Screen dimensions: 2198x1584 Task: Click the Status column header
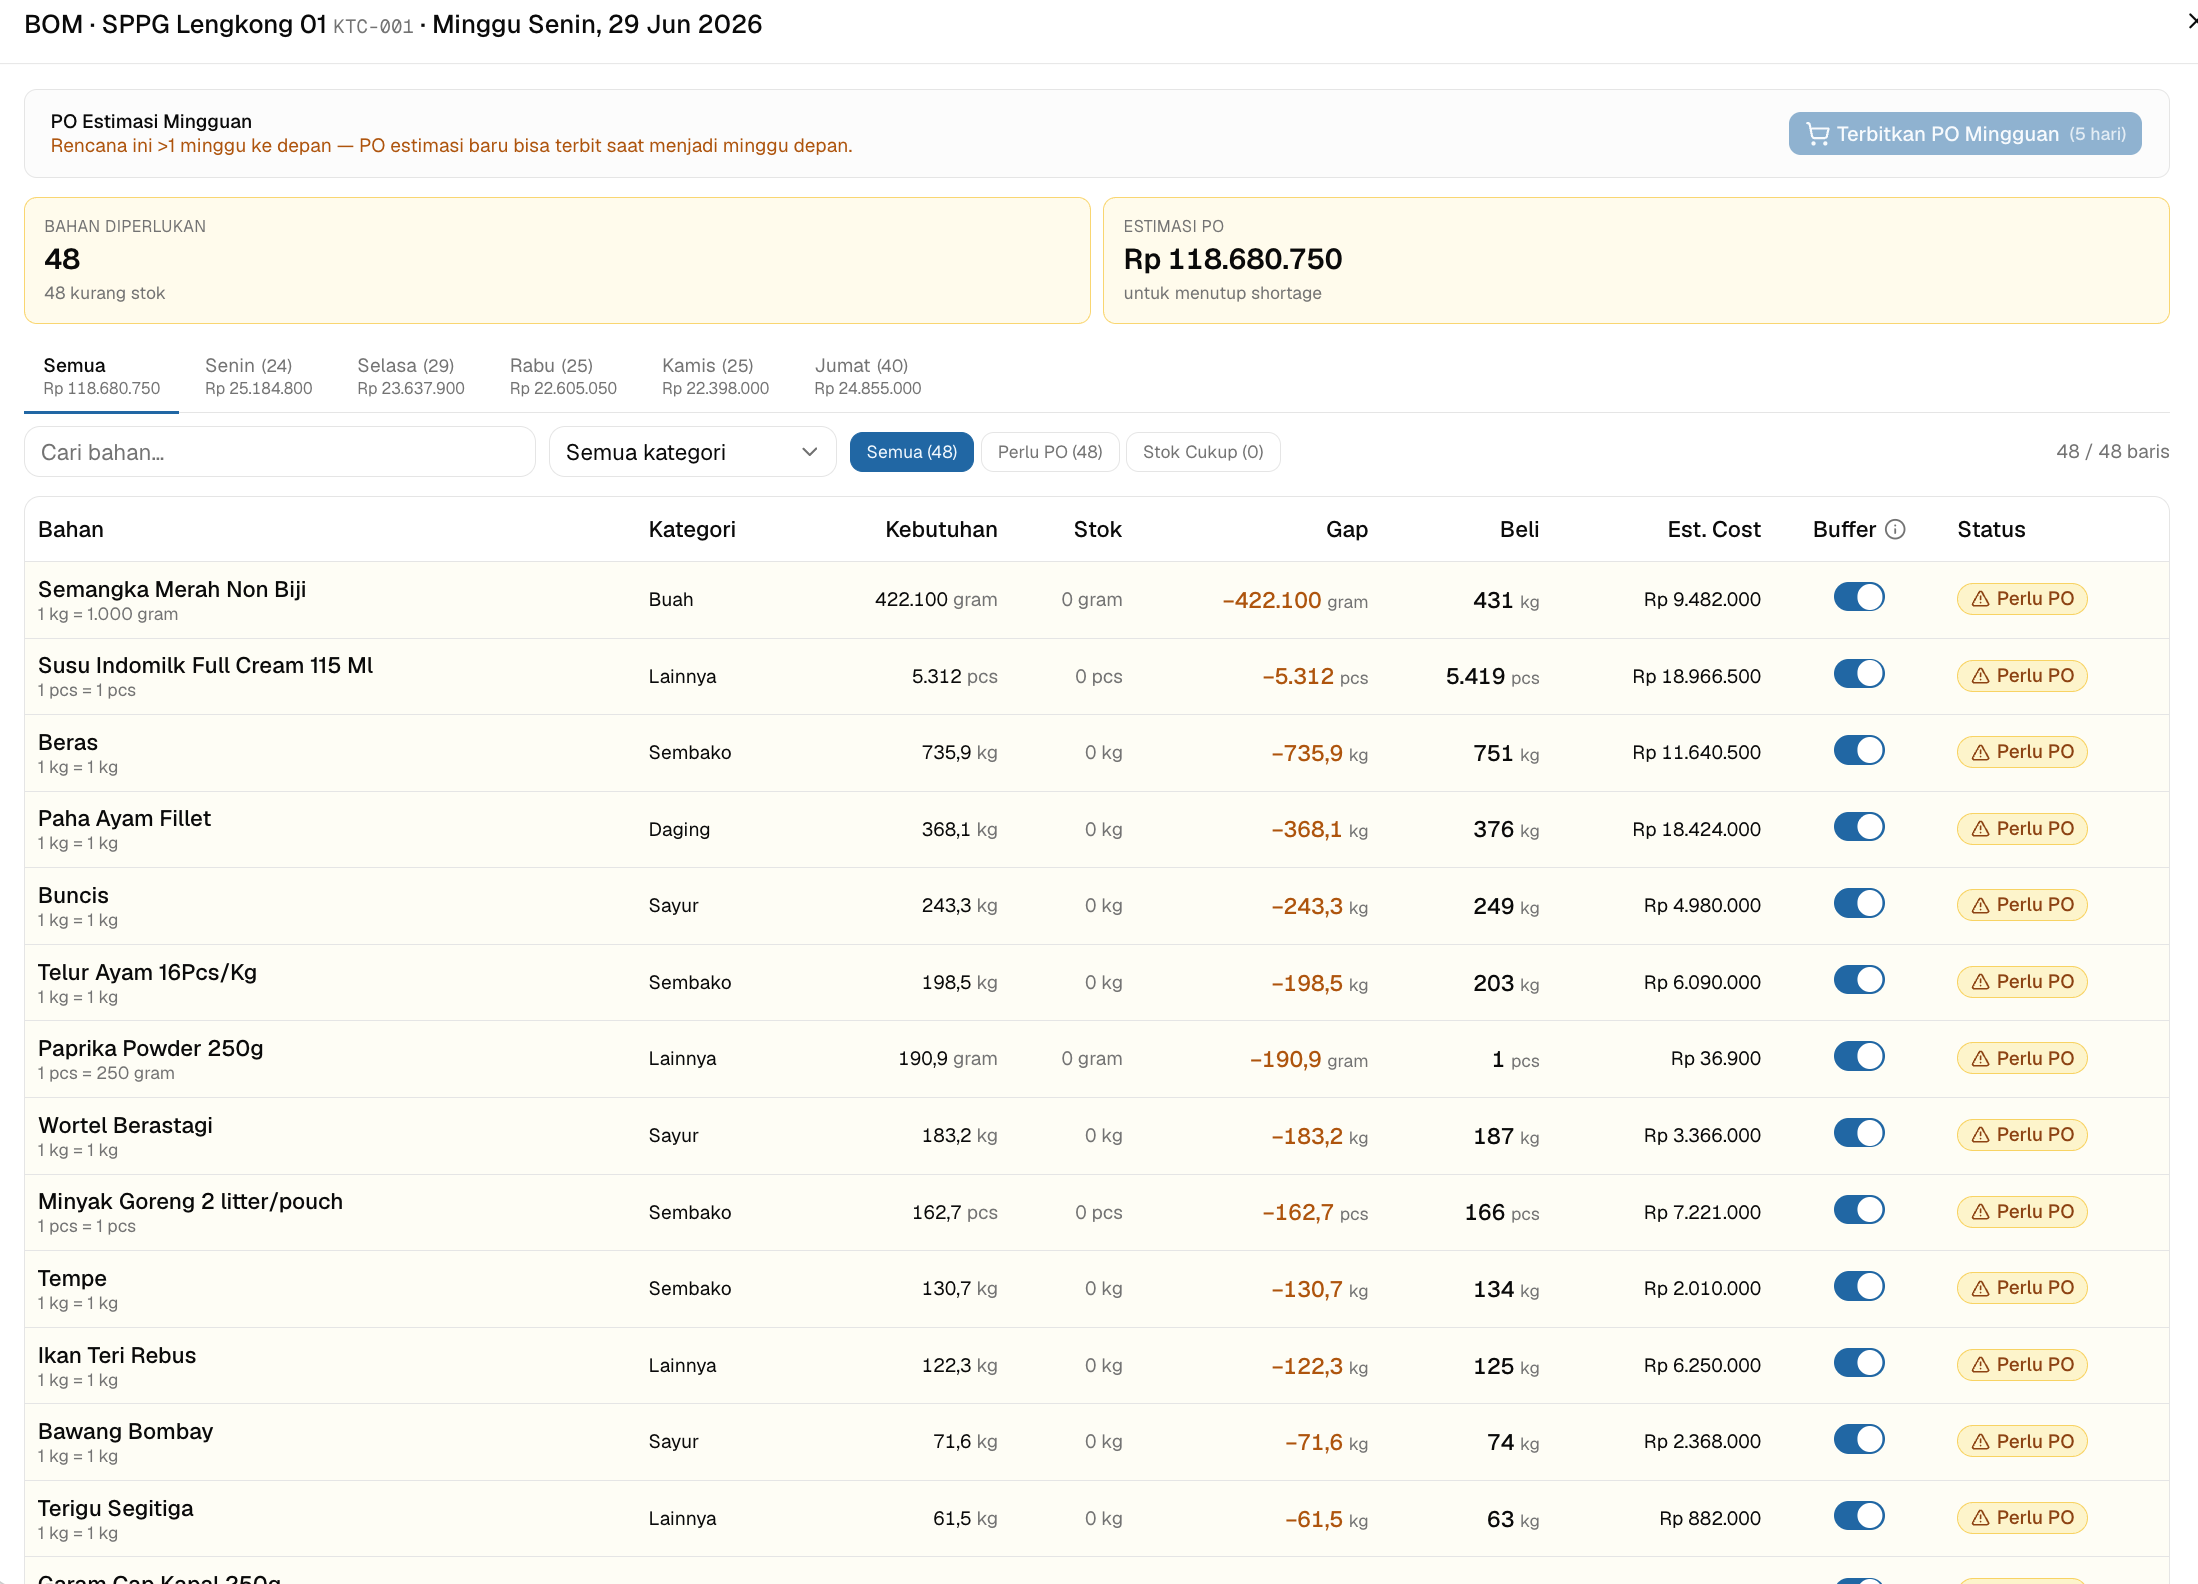click(x=1991, y=530)
